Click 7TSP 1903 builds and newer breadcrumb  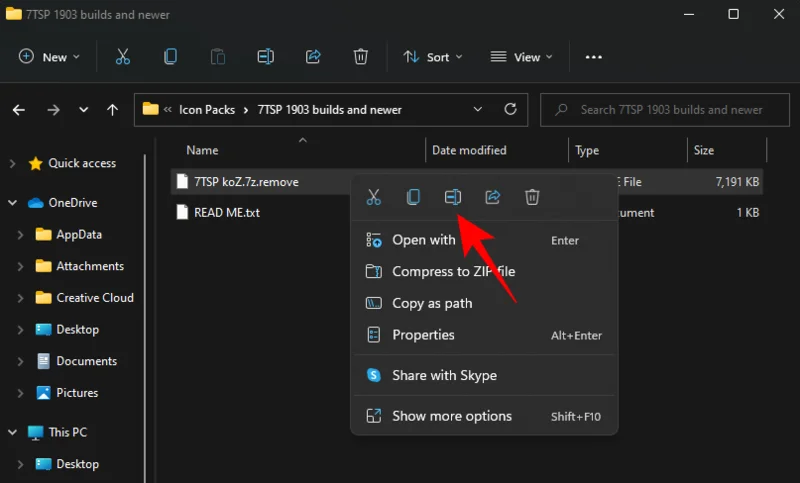click(329, 110)
